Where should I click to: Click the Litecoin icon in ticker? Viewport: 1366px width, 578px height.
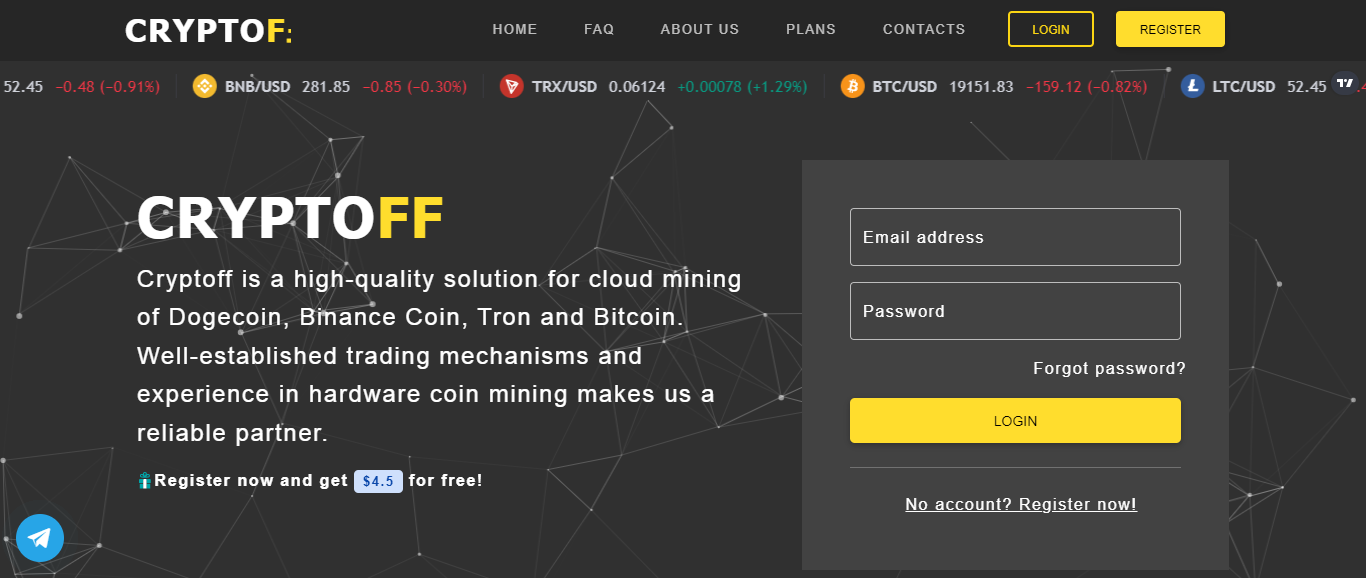[x=1192, y=86]
